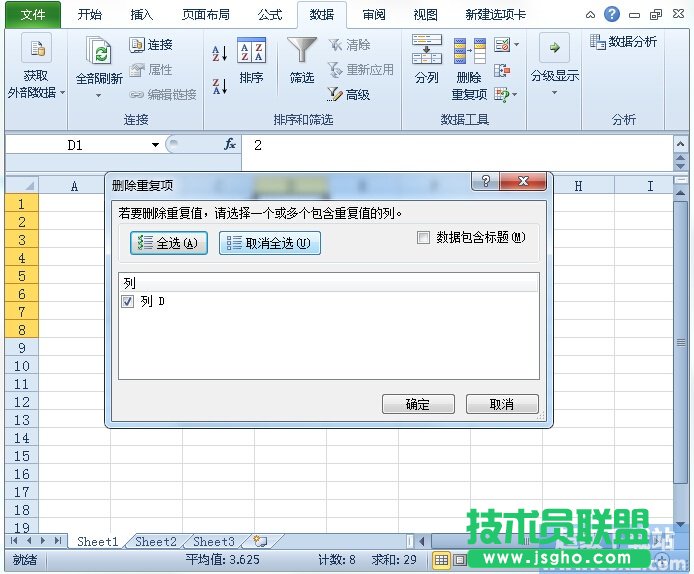Click the 全选 select all button
This screenshot has width=694, height=574.
click(168, 243)
